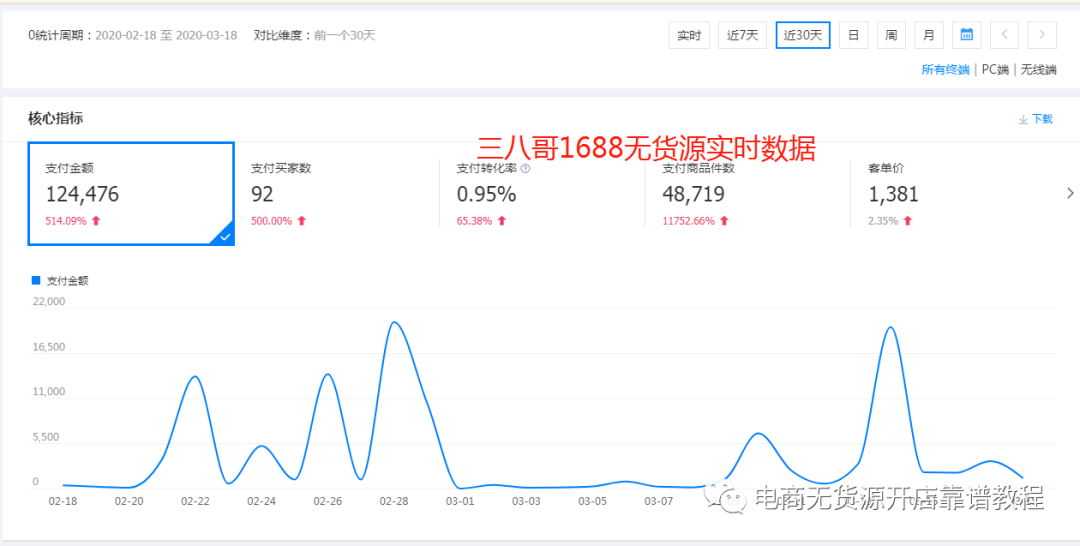Click the 02-28 axis date label
This screenshot has width=1080, height=546.
point(393,501)
